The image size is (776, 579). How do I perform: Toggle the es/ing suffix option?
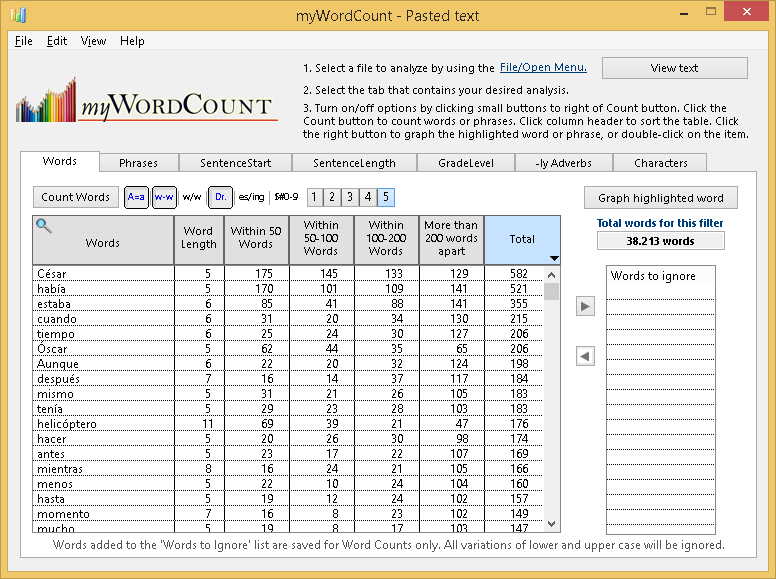click(x=252, y=198)
